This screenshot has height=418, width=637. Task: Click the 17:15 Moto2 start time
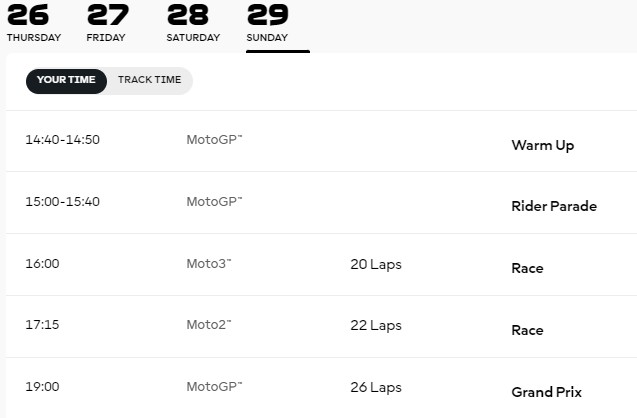pos(42,325)
